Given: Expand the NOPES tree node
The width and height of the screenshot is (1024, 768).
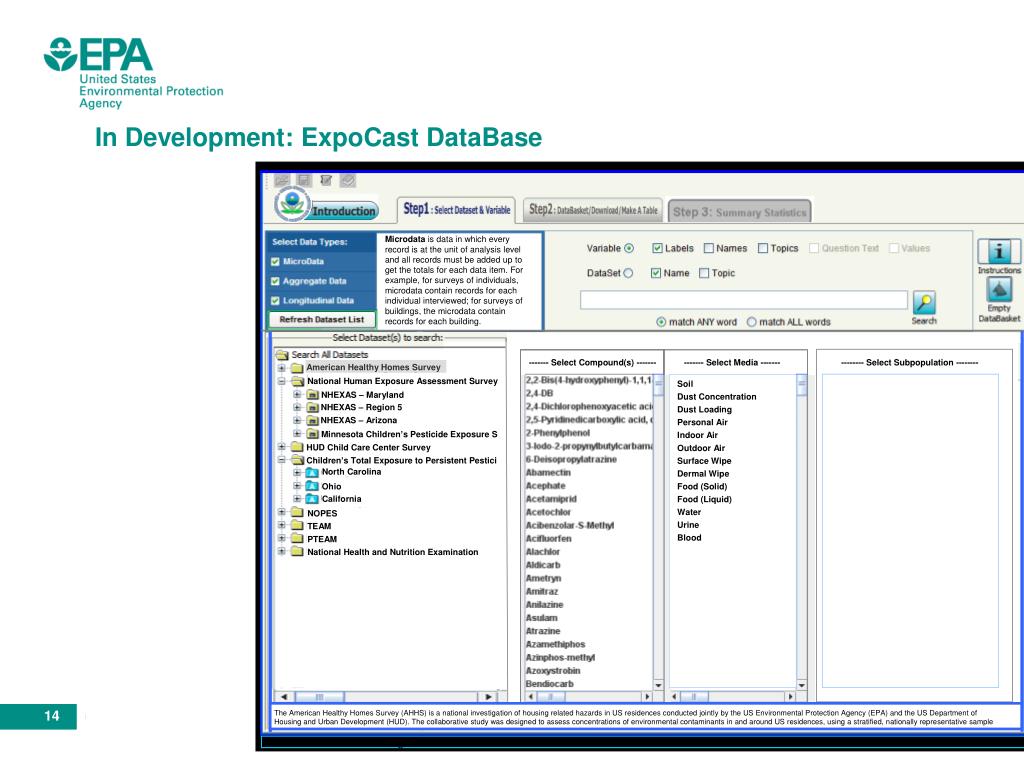Looking at the screenshot, I should pyautogui.click(x=281, y=513).
